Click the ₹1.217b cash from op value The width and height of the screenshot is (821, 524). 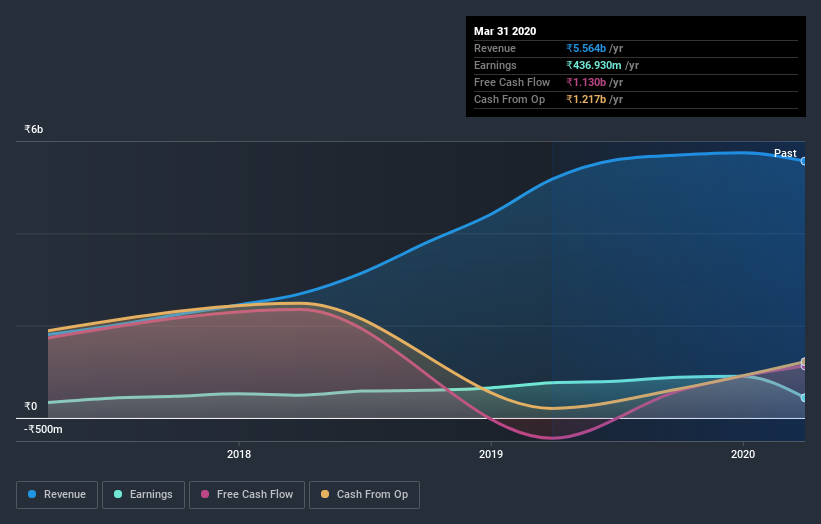point(586,99)
